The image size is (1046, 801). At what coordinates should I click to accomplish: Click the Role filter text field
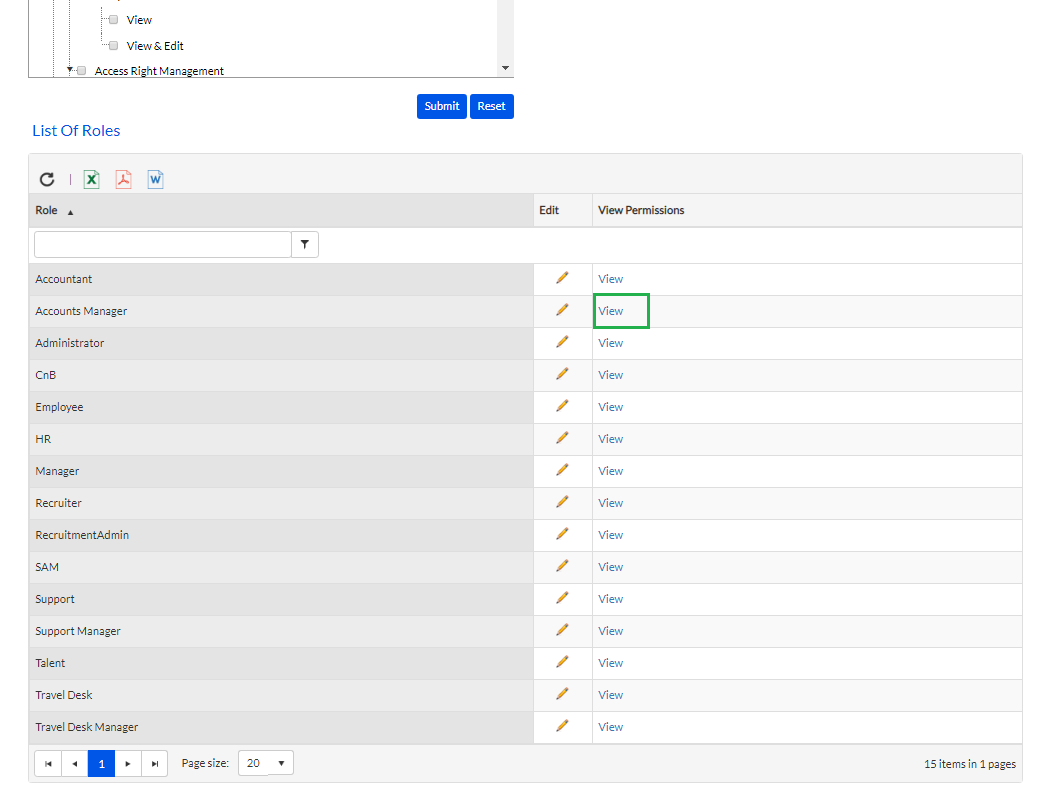tap(162, 245)
